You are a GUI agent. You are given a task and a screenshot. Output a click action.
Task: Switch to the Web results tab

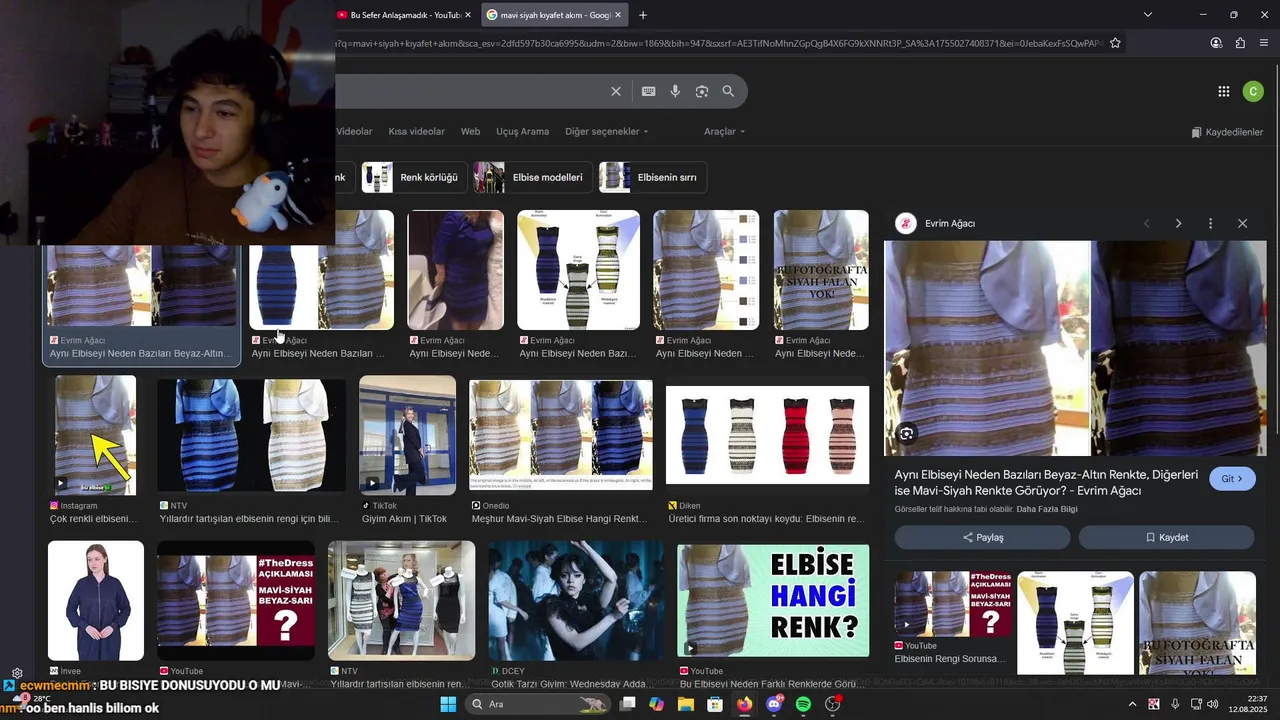point(470,131)
